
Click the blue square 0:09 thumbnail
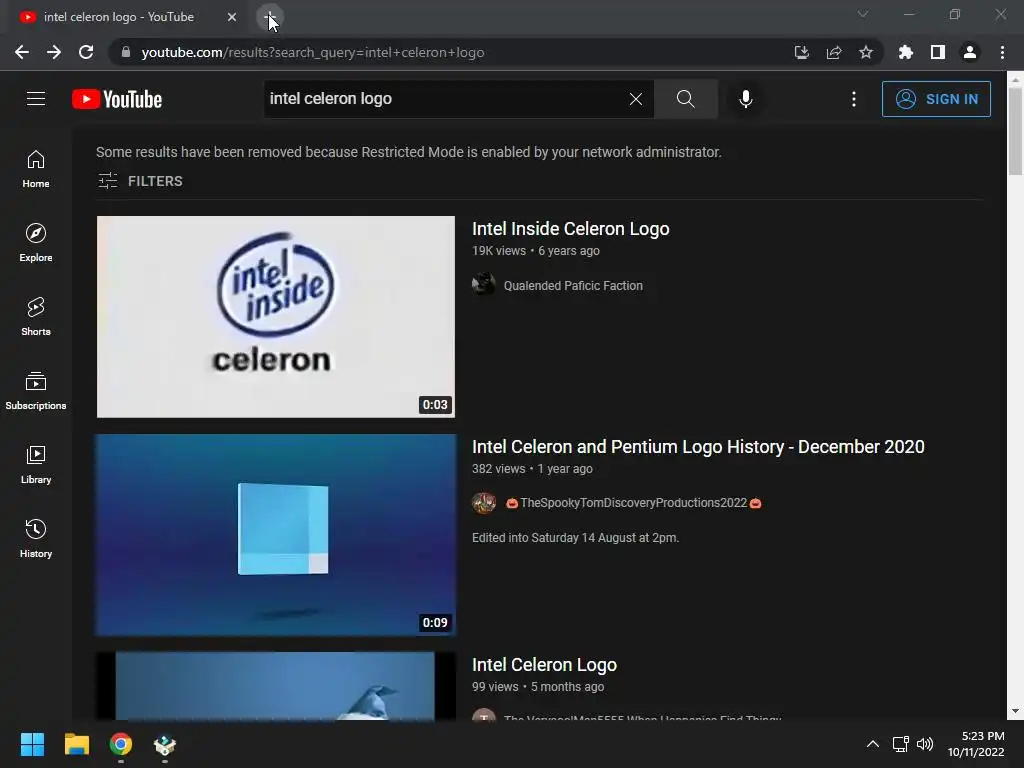click(x=276, y=535)
